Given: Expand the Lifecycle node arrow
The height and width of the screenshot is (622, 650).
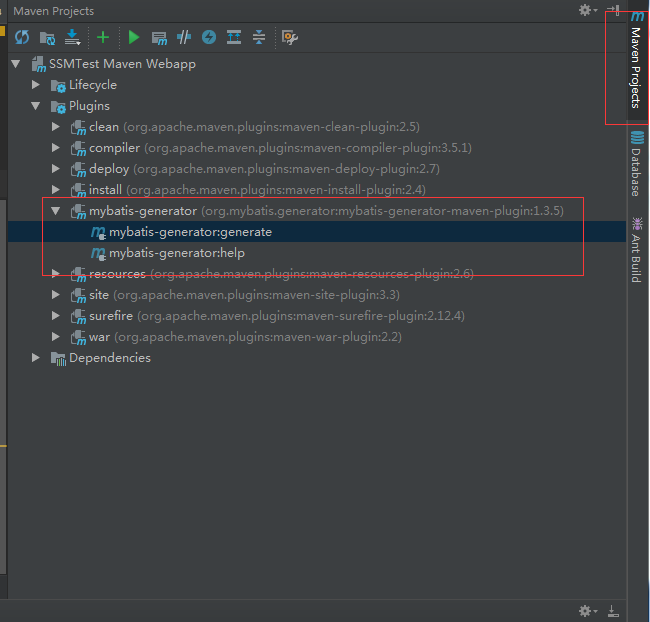Looking at the screenshot, I should pyautogui.click(x=36, y=85).
